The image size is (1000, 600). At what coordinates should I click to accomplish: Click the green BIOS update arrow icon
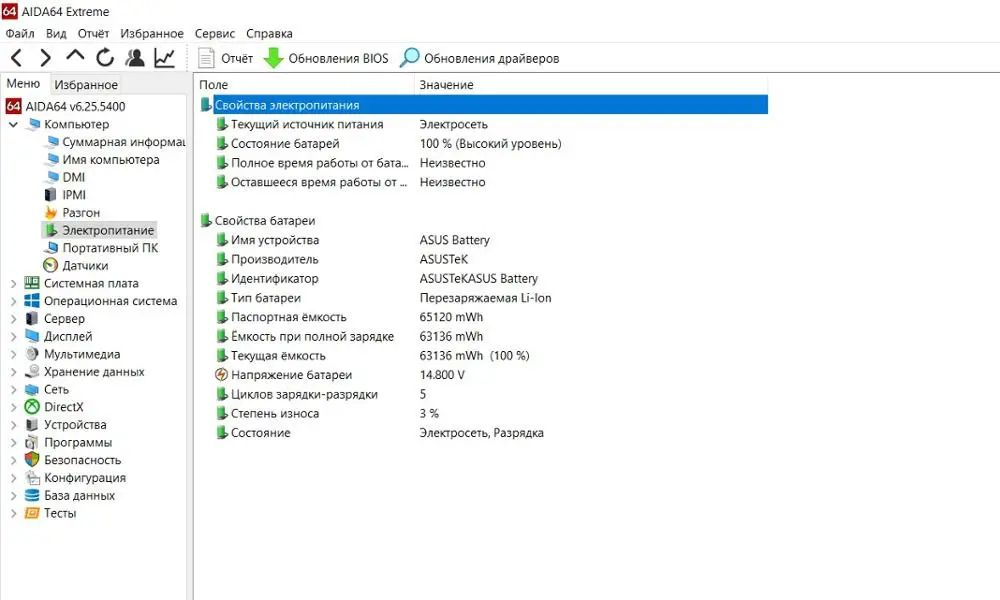click(x=274, y=58)
